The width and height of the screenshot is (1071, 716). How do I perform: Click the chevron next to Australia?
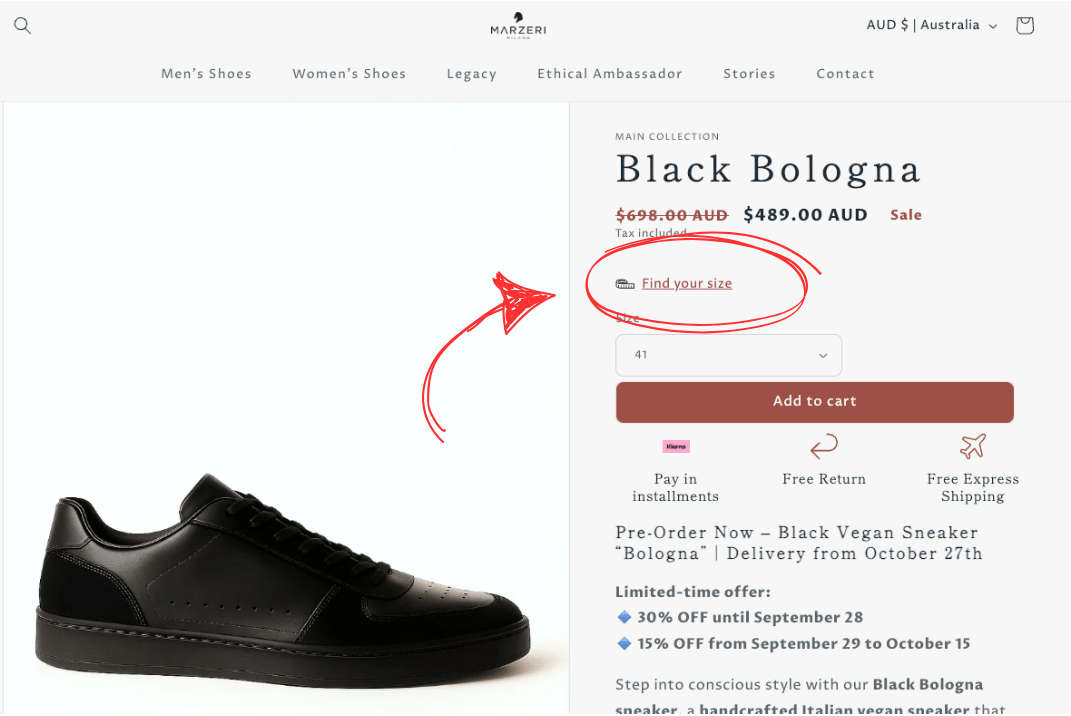pyautogui.click(x=991, y=25)
